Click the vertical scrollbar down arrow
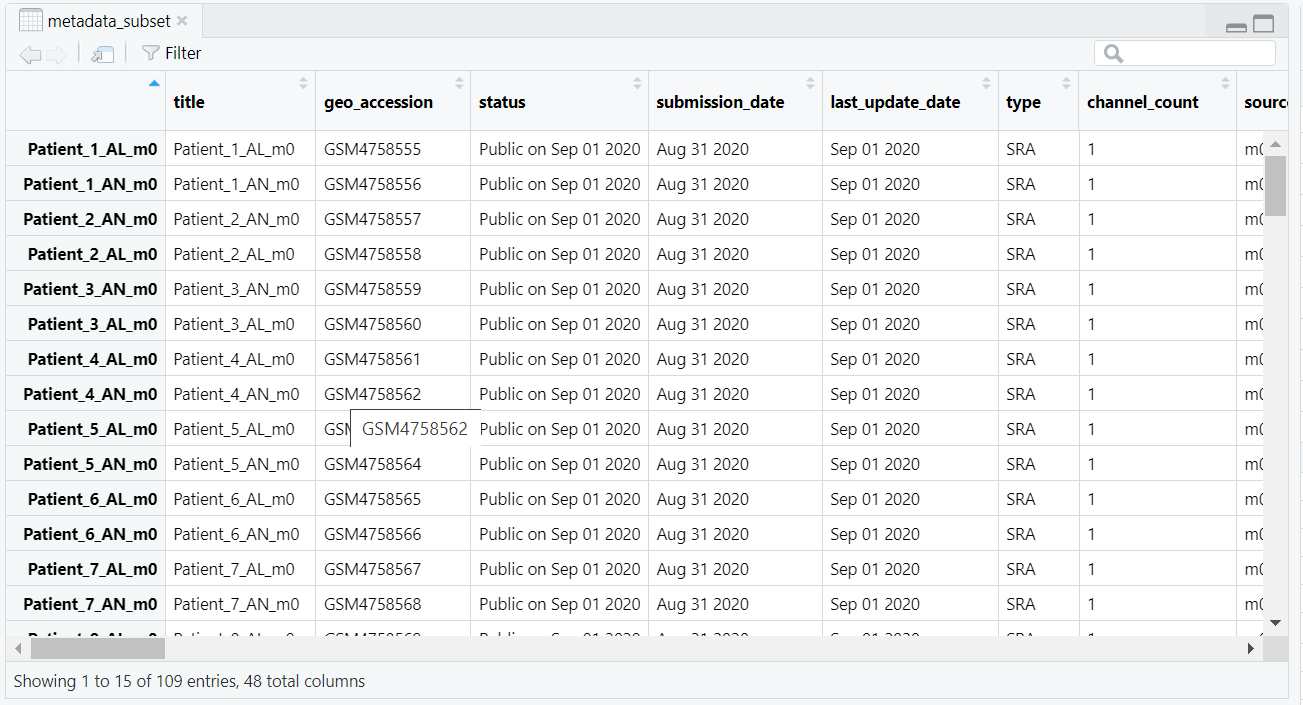 1275,622
